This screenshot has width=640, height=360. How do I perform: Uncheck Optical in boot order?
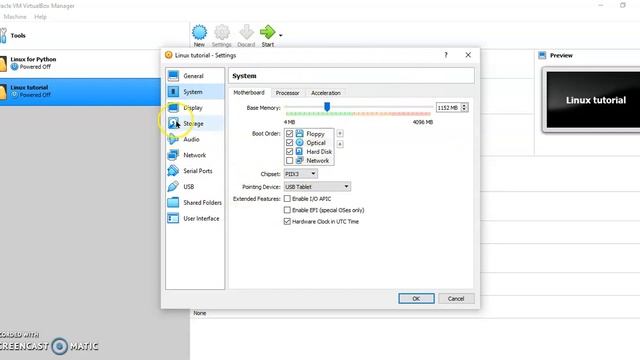coord(289,142)
